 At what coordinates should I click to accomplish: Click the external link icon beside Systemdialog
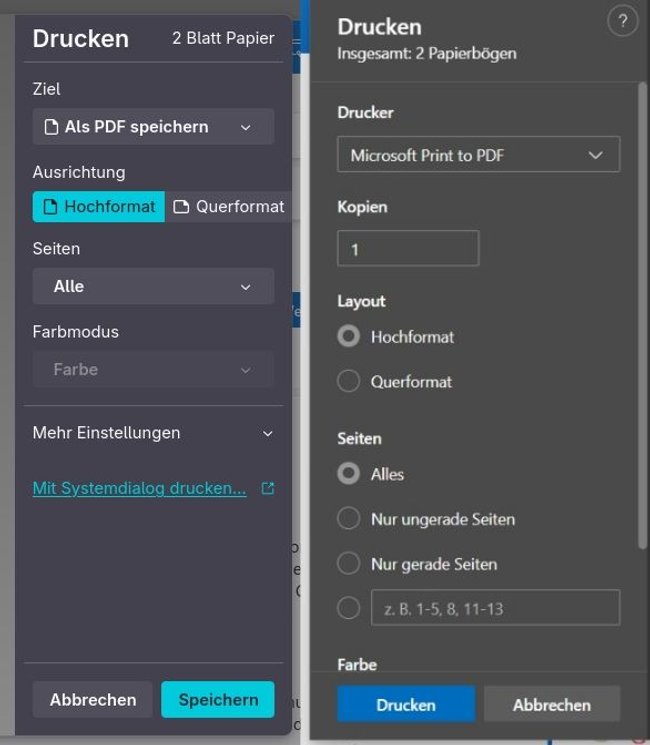[268, 488]
